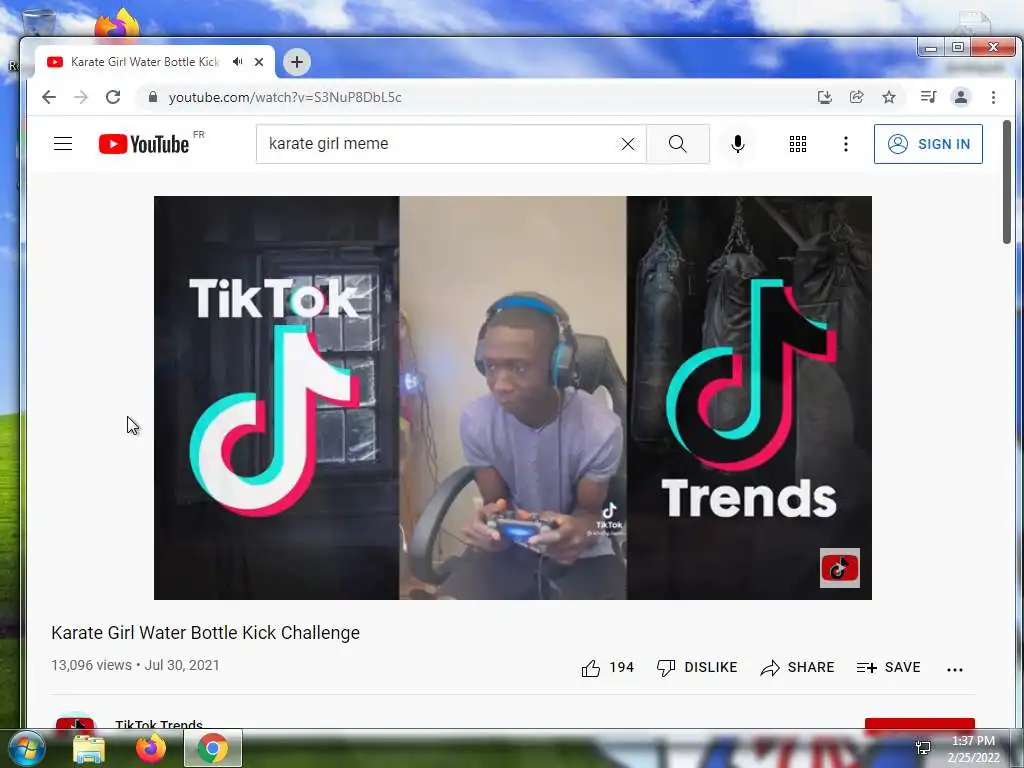Open Firefox from the taskbar
The height and width of the screenshot is (768, 1024).
pyautogui.click(x=150, y=748)
